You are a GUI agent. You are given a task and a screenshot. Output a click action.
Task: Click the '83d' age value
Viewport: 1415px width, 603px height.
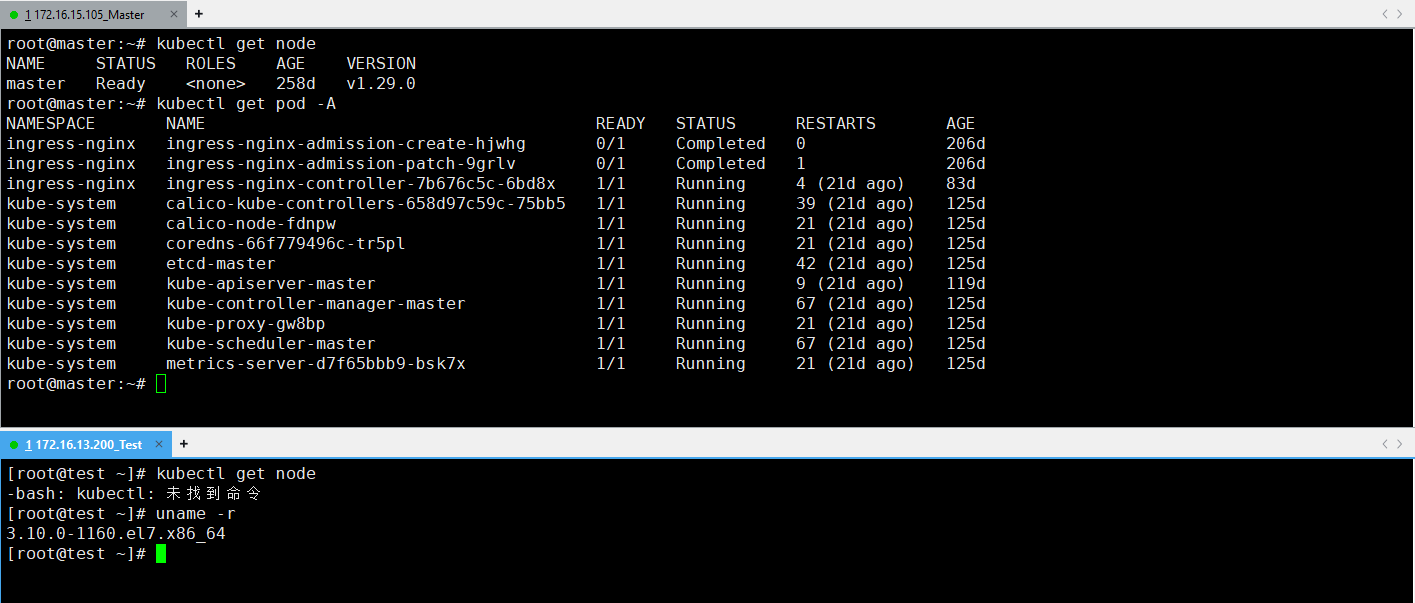(961, 184)
